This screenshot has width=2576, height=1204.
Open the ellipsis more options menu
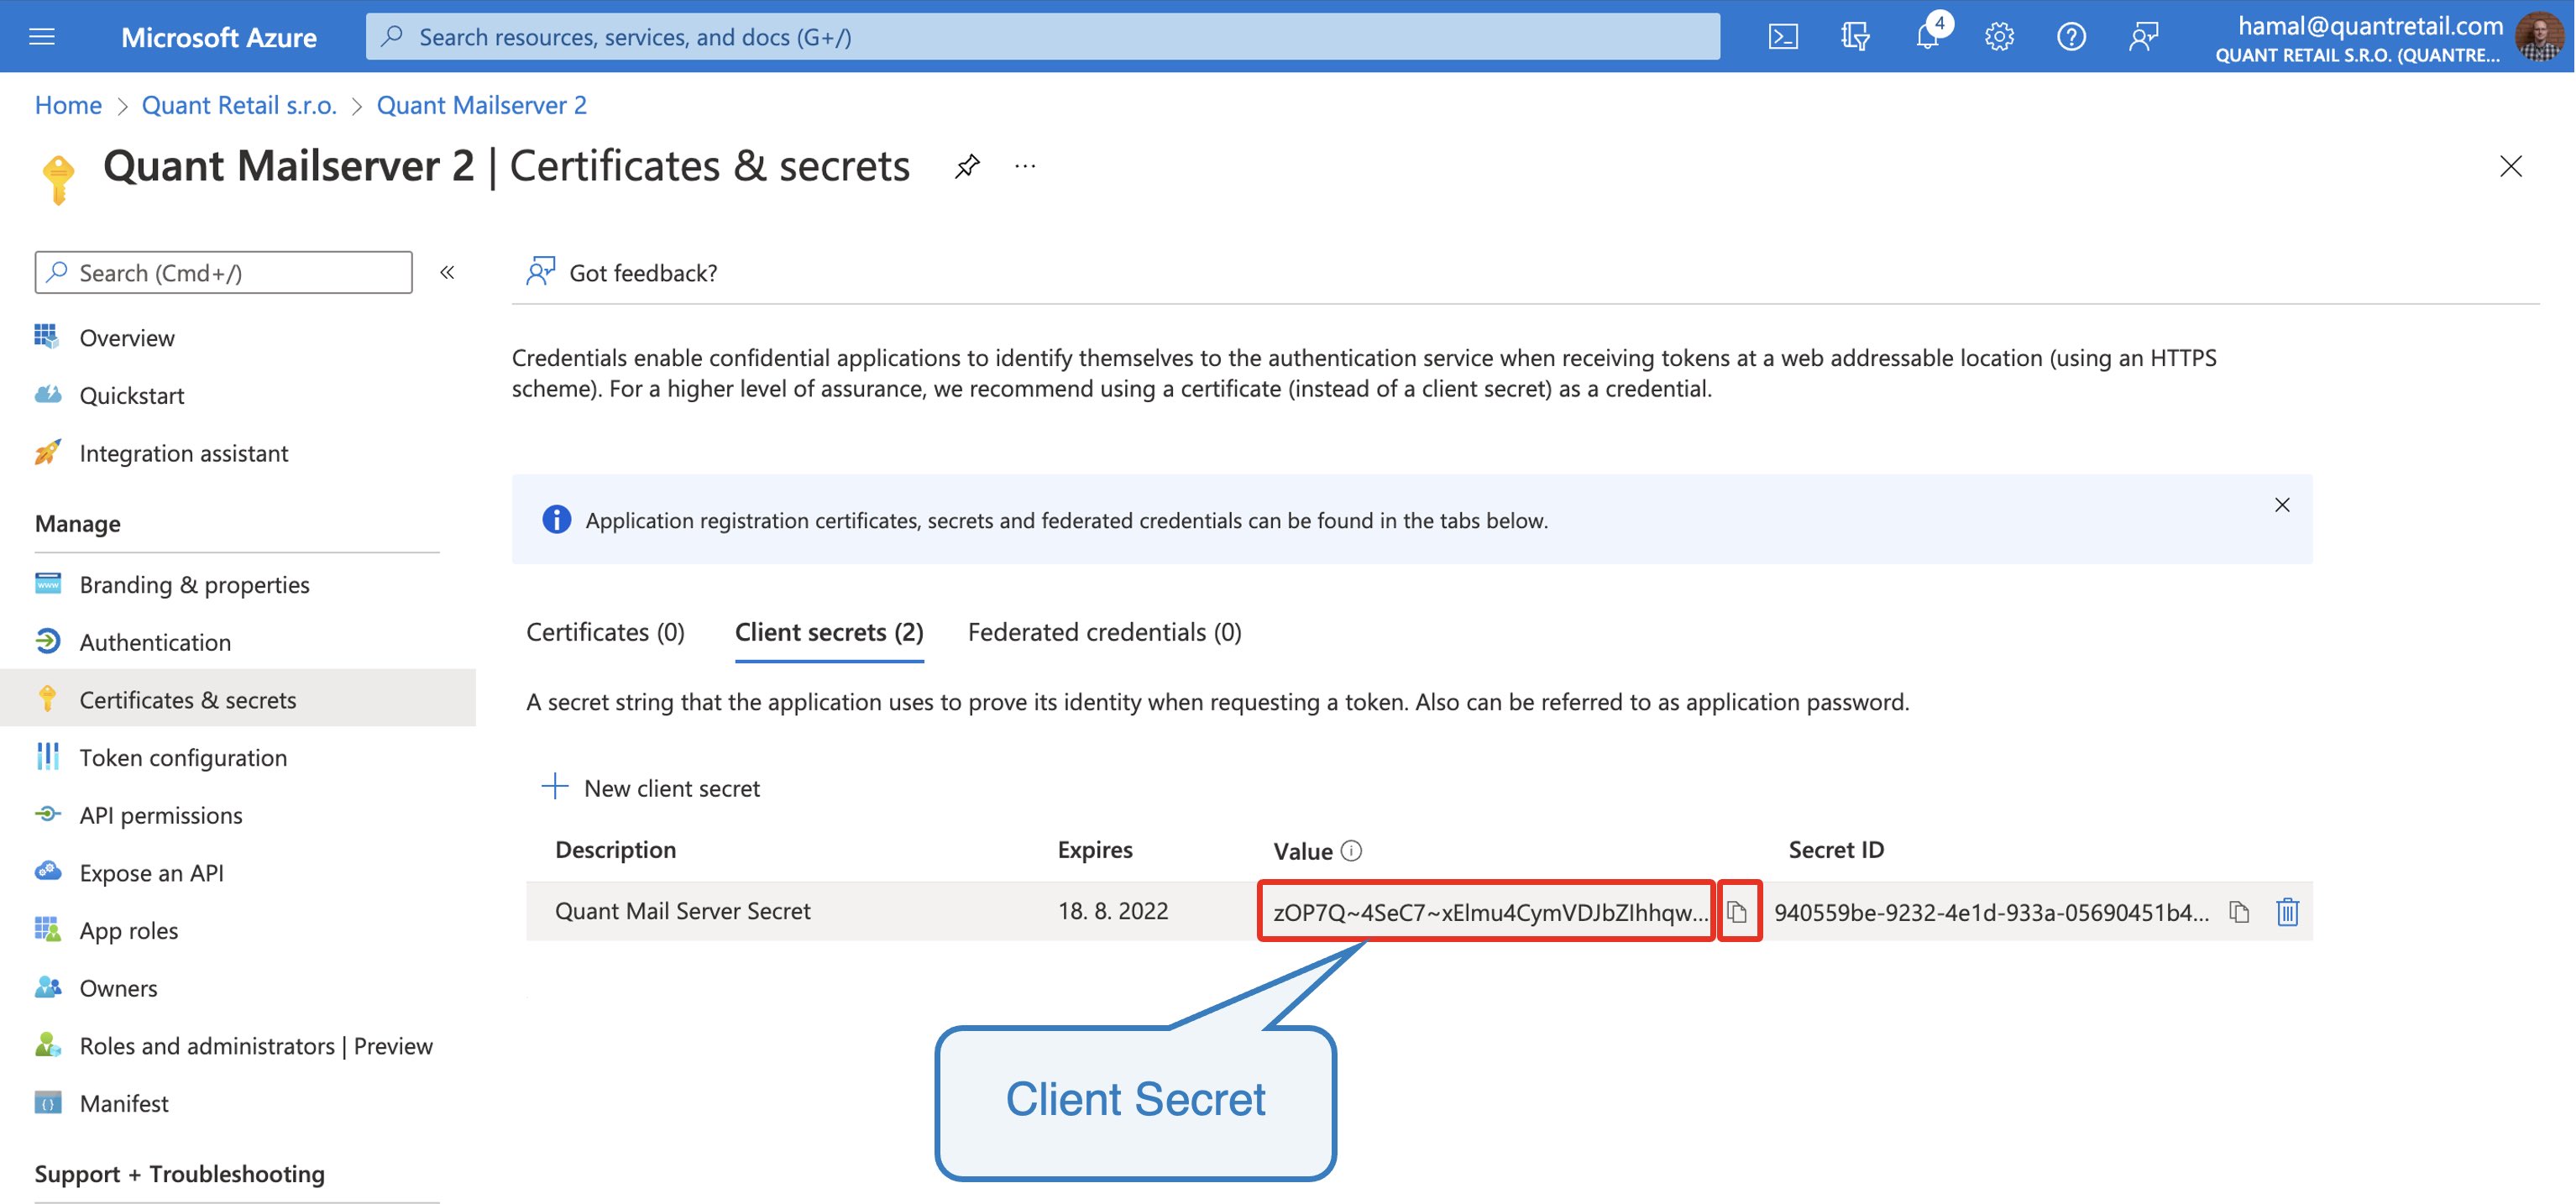[1025, 166]
